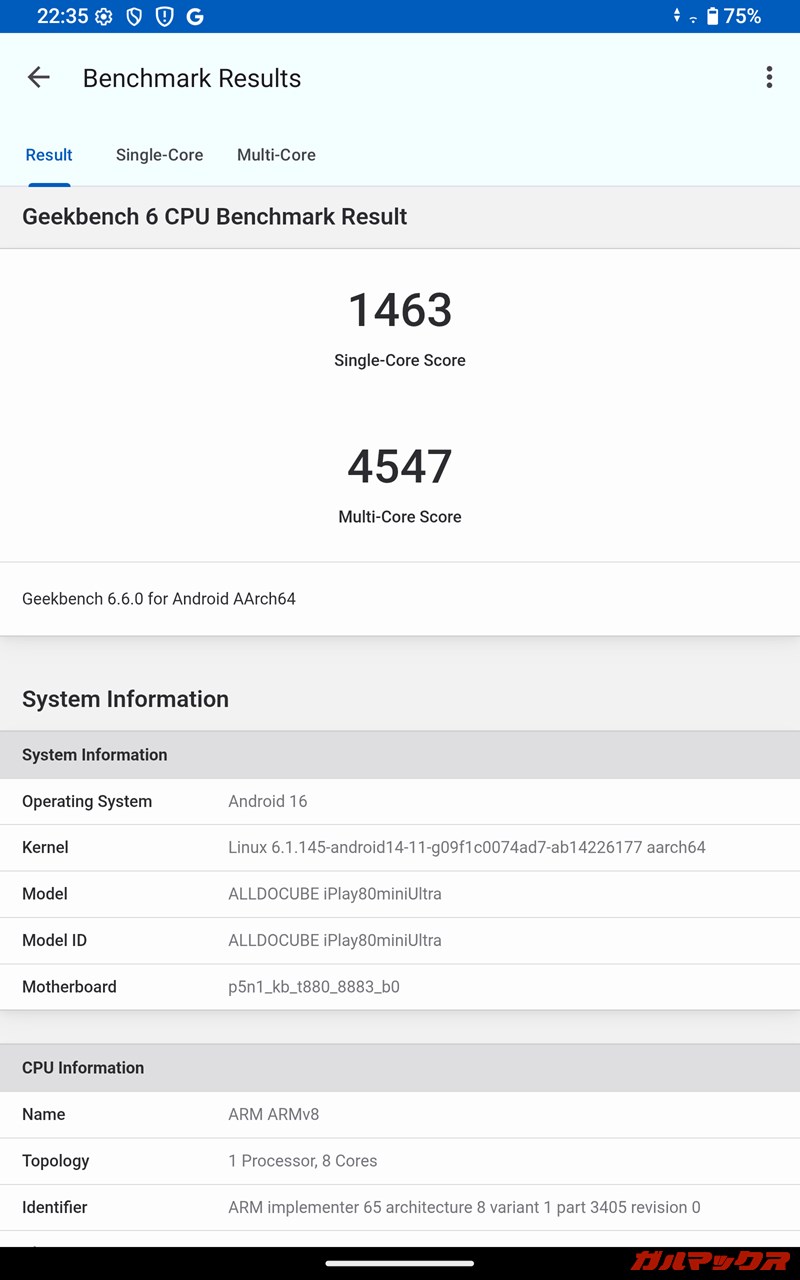Tap the Kernel version row
800x1280 pixels.
click(x=400, y=847)
